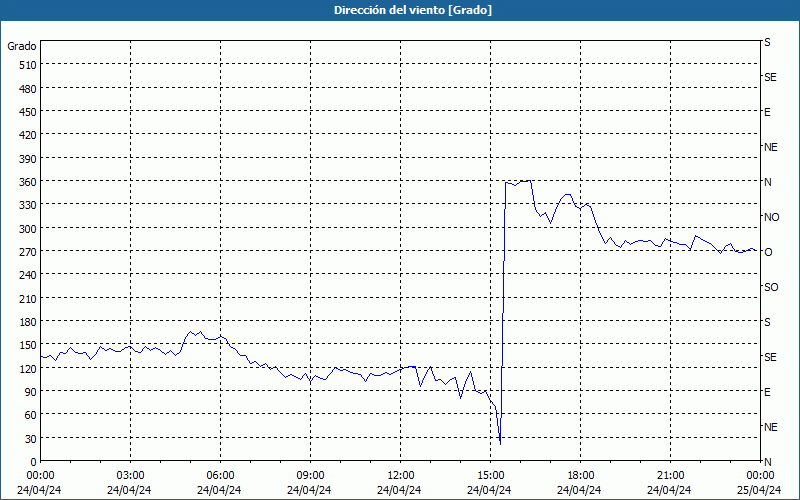Select the date label 25/04/24
Screen dimensions: 800x500
tap(760, 490)
